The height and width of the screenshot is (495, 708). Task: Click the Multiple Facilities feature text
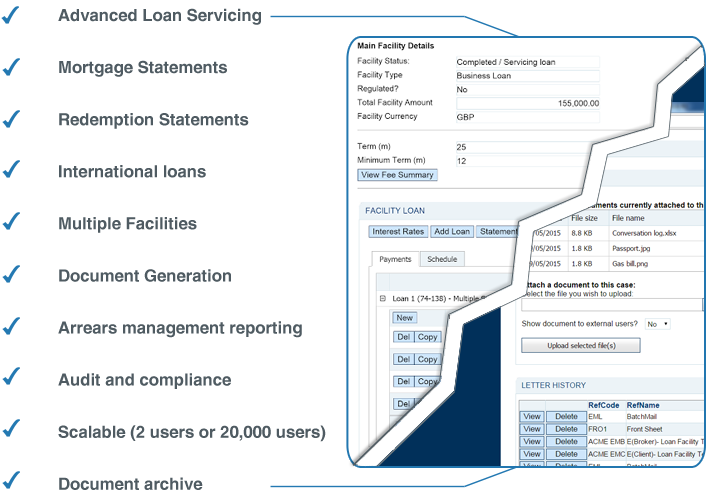click(x=127, y=224)
